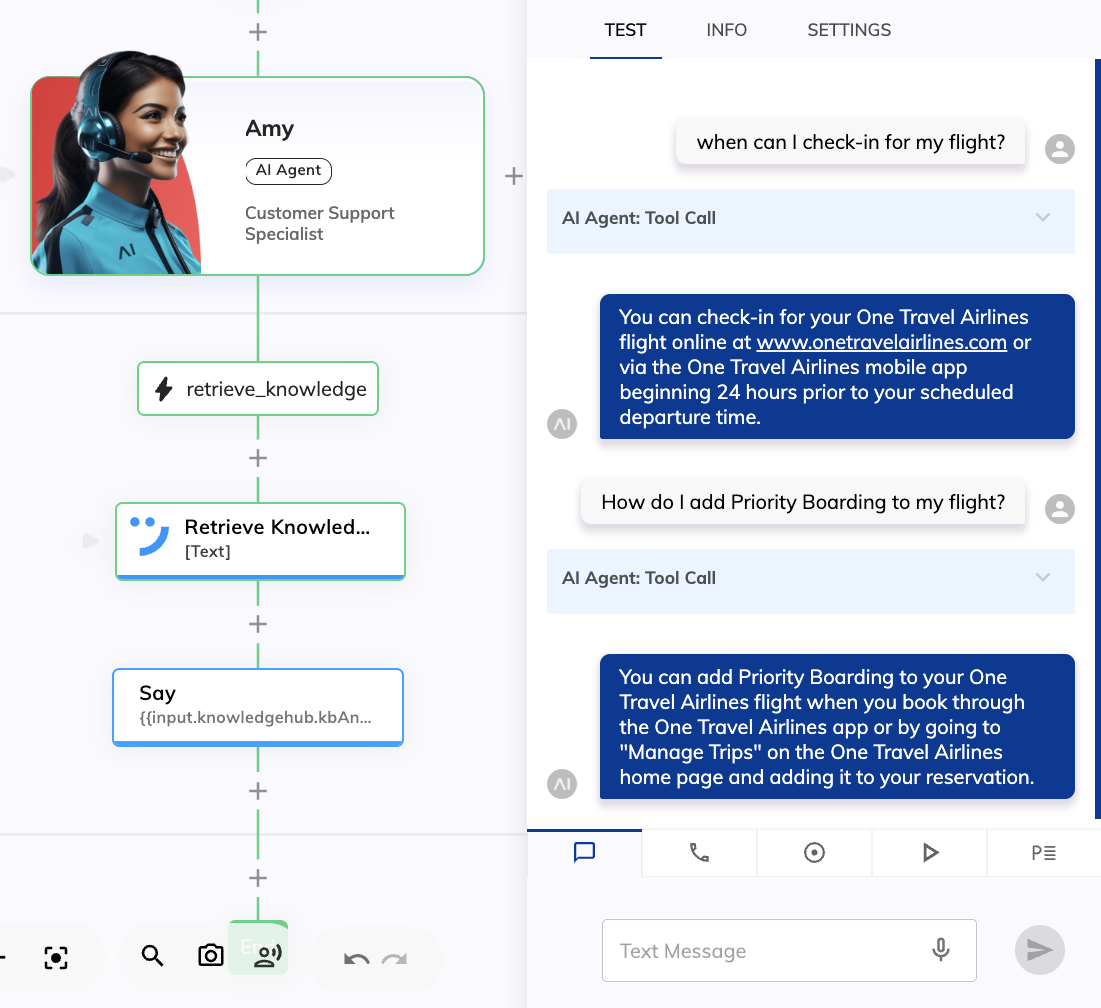The image size is (1101, 1008).
Task: Click the center-focus icon in canvas toolbar
Action: coord(57,957)
